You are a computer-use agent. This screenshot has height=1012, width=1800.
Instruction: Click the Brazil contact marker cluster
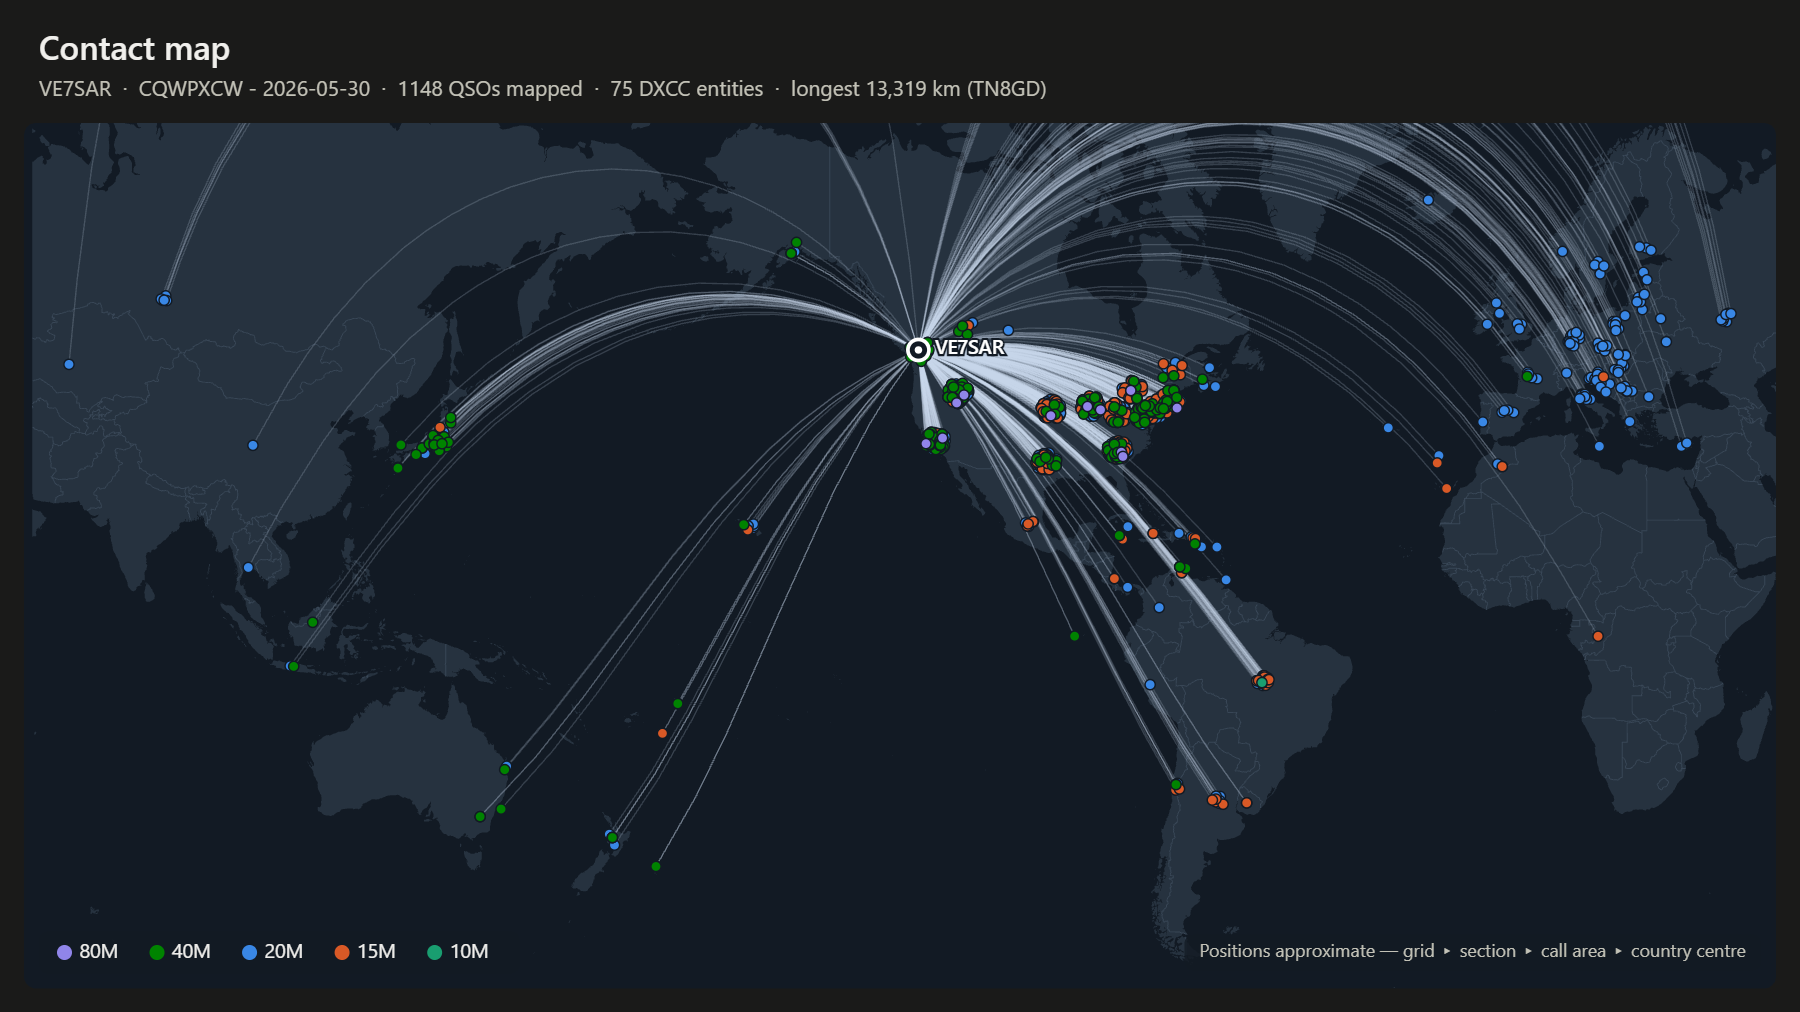coord(1263,681)
